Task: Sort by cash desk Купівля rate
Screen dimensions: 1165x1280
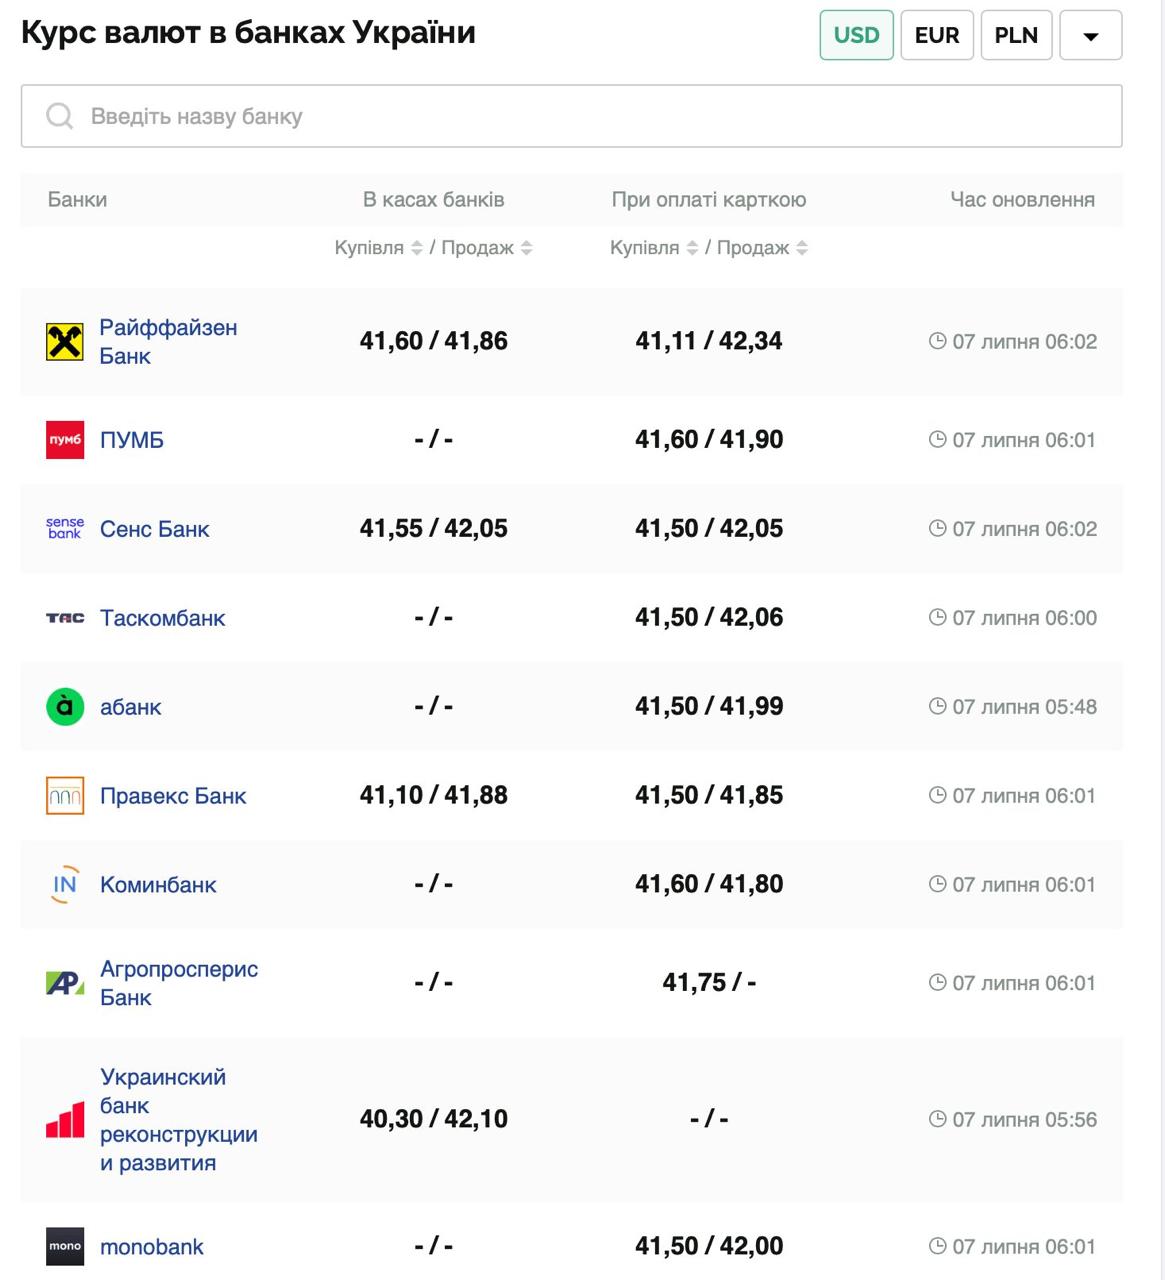Action: (x=417, y=248)
